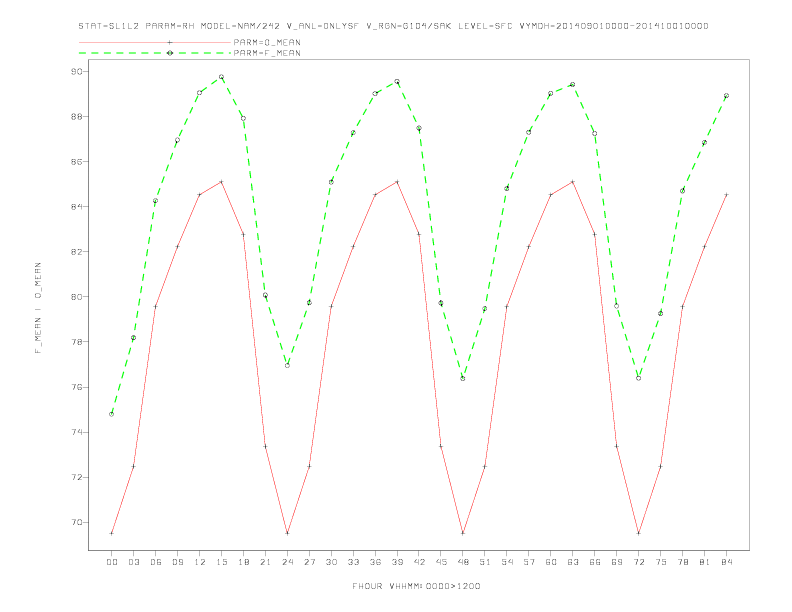Click the V_RGN=G104/SAK title text
The height and width of the screenshot is (612, 792).
point(408,26)
